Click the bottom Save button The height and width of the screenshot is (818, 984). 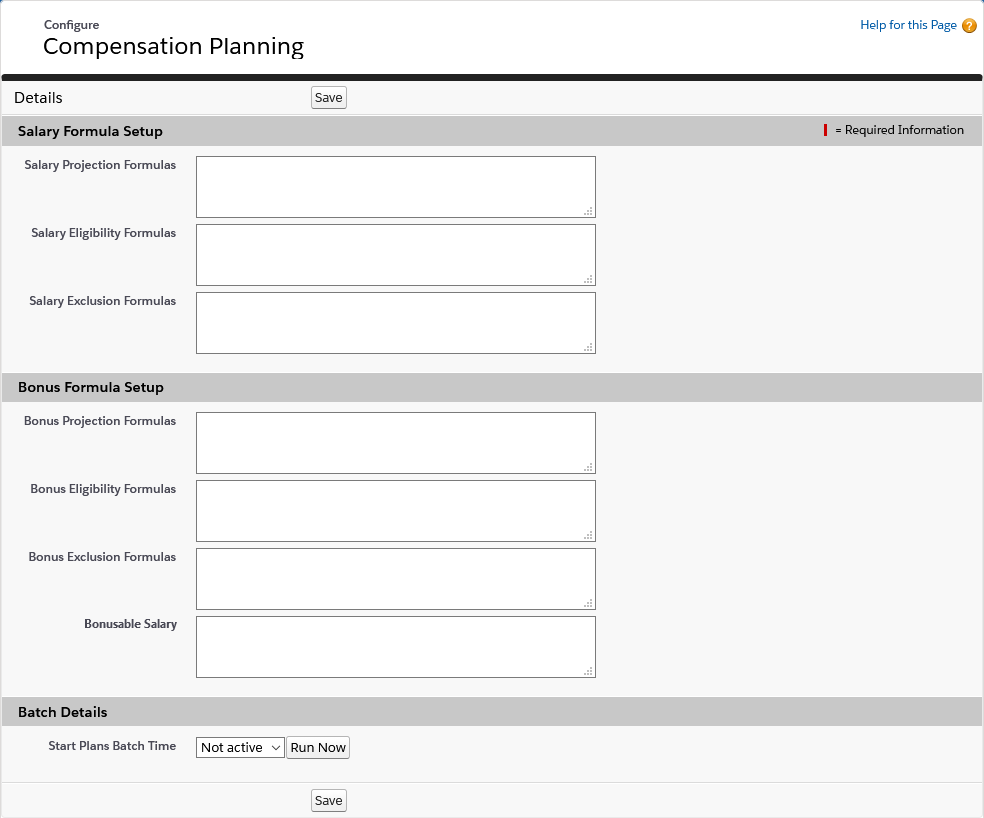click(328, 800)
